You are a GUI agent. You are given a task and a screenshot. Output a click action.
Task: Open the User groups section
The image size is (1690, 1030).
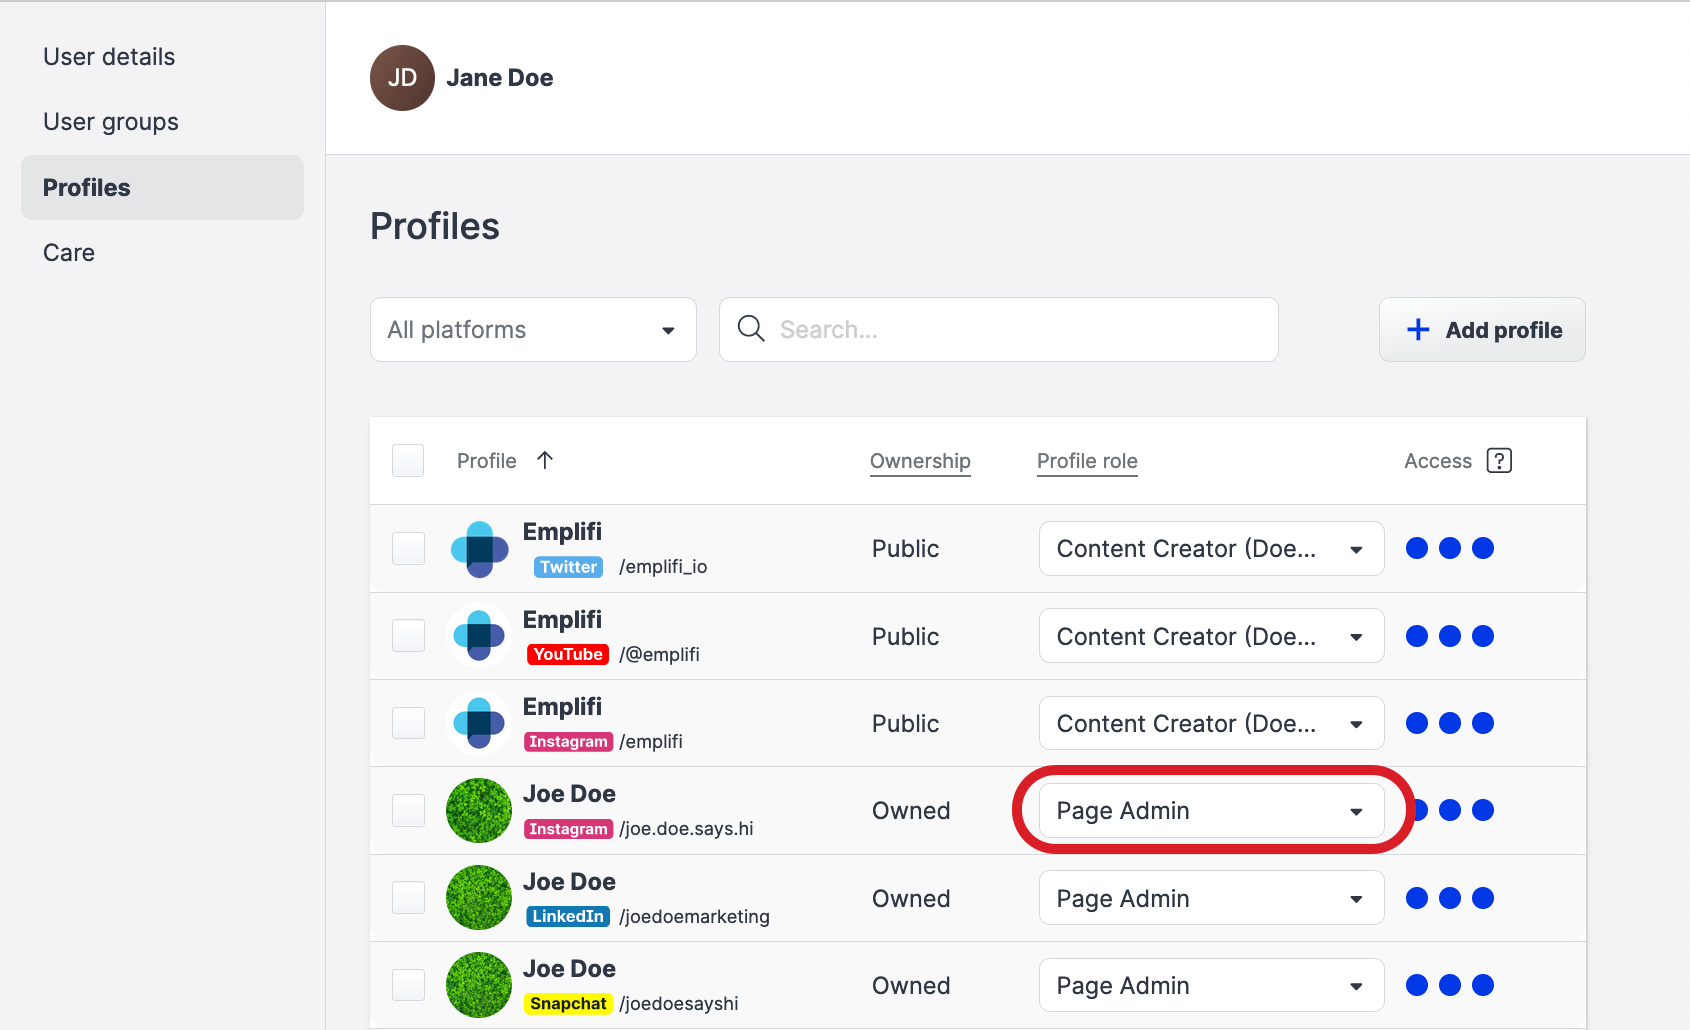pos(110,121)
